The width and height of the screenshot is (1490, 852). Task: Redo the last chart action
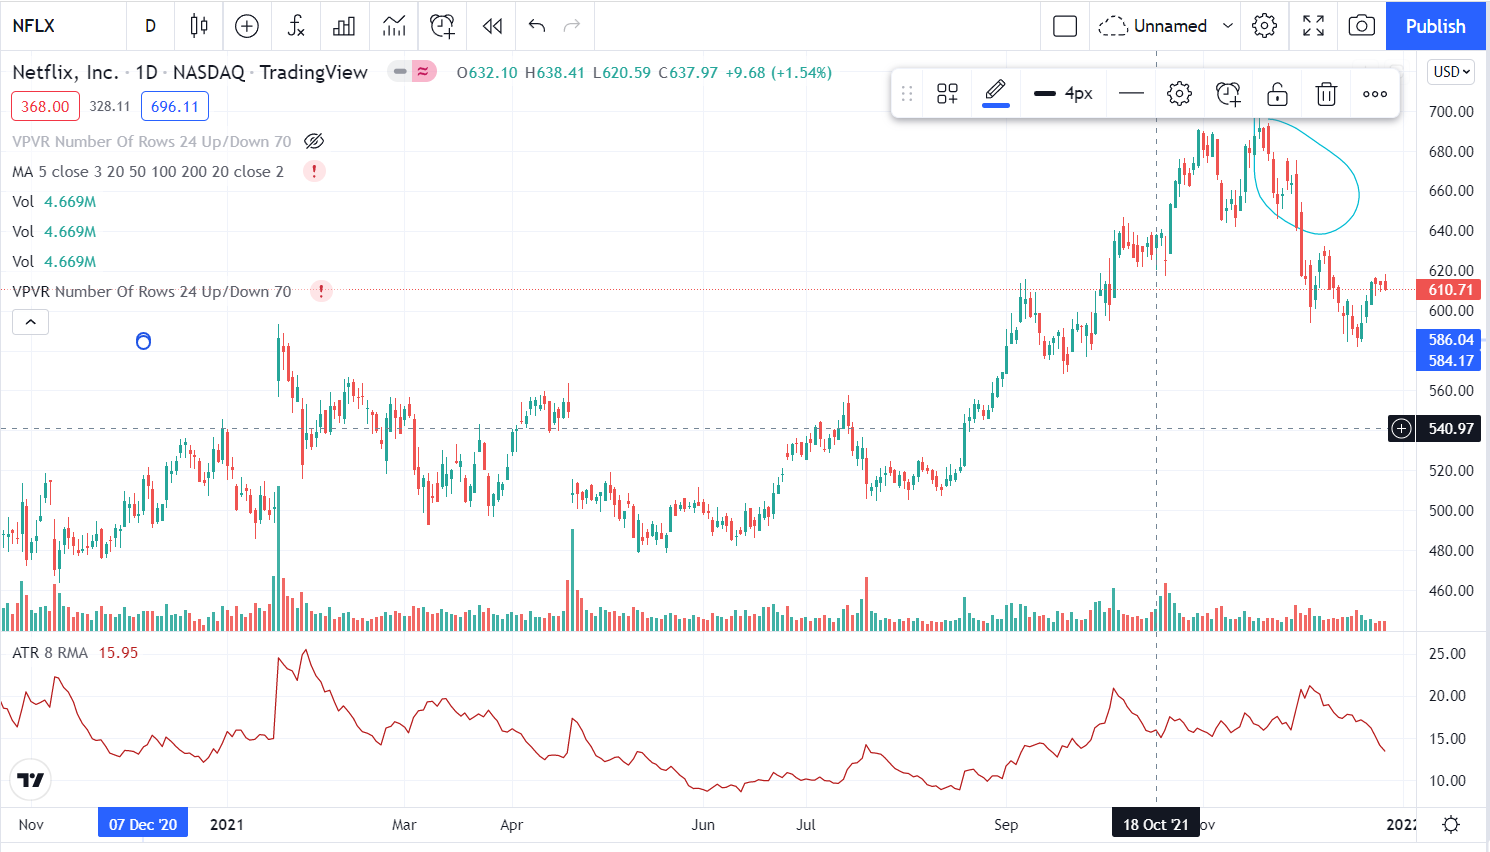572,26
